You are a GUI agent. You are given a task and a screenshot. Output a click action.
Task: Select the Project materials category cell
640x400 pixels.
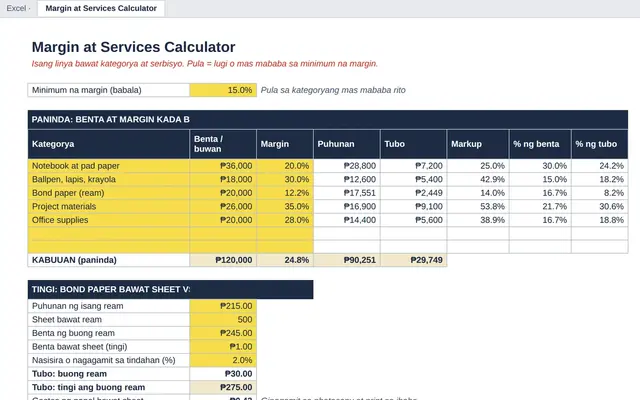coord(109,206)
